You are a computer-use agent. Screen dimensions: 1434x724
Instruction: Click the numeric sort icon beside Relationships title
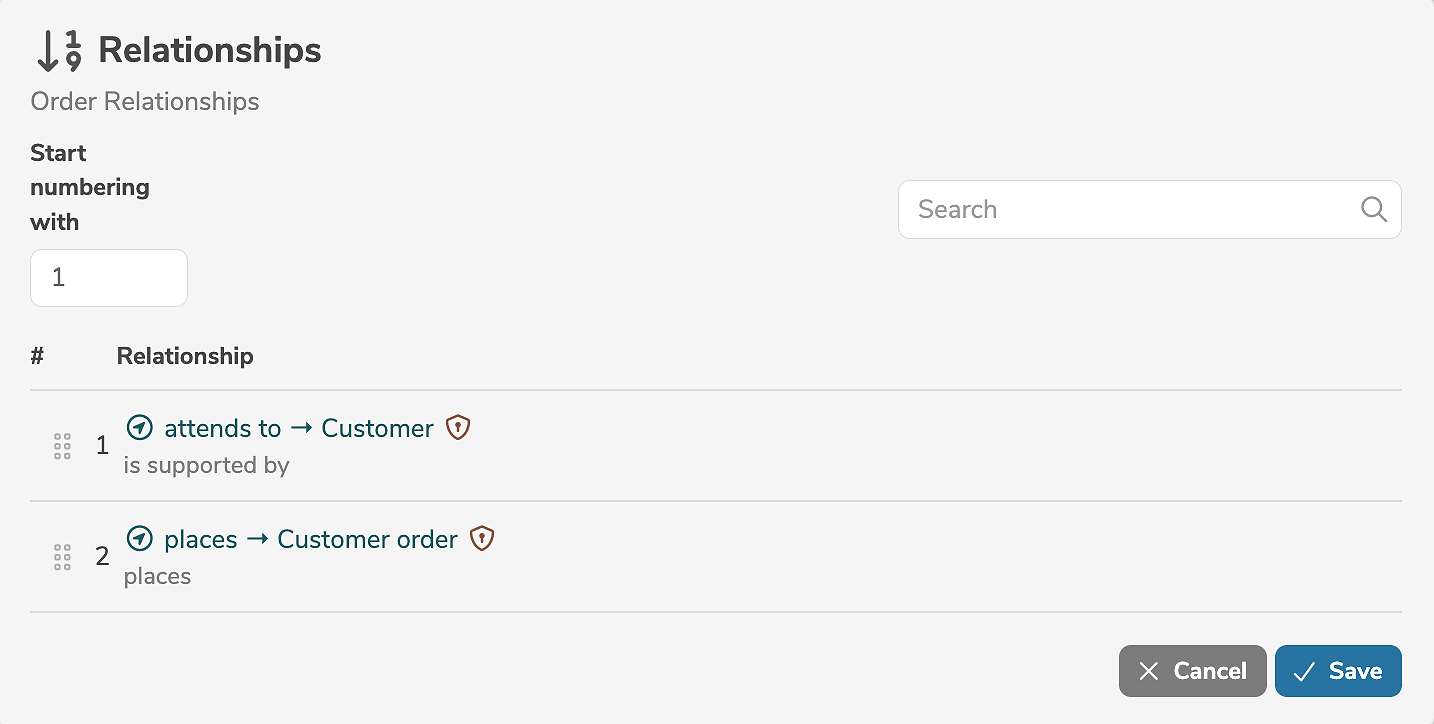click(x=55, y=49)
